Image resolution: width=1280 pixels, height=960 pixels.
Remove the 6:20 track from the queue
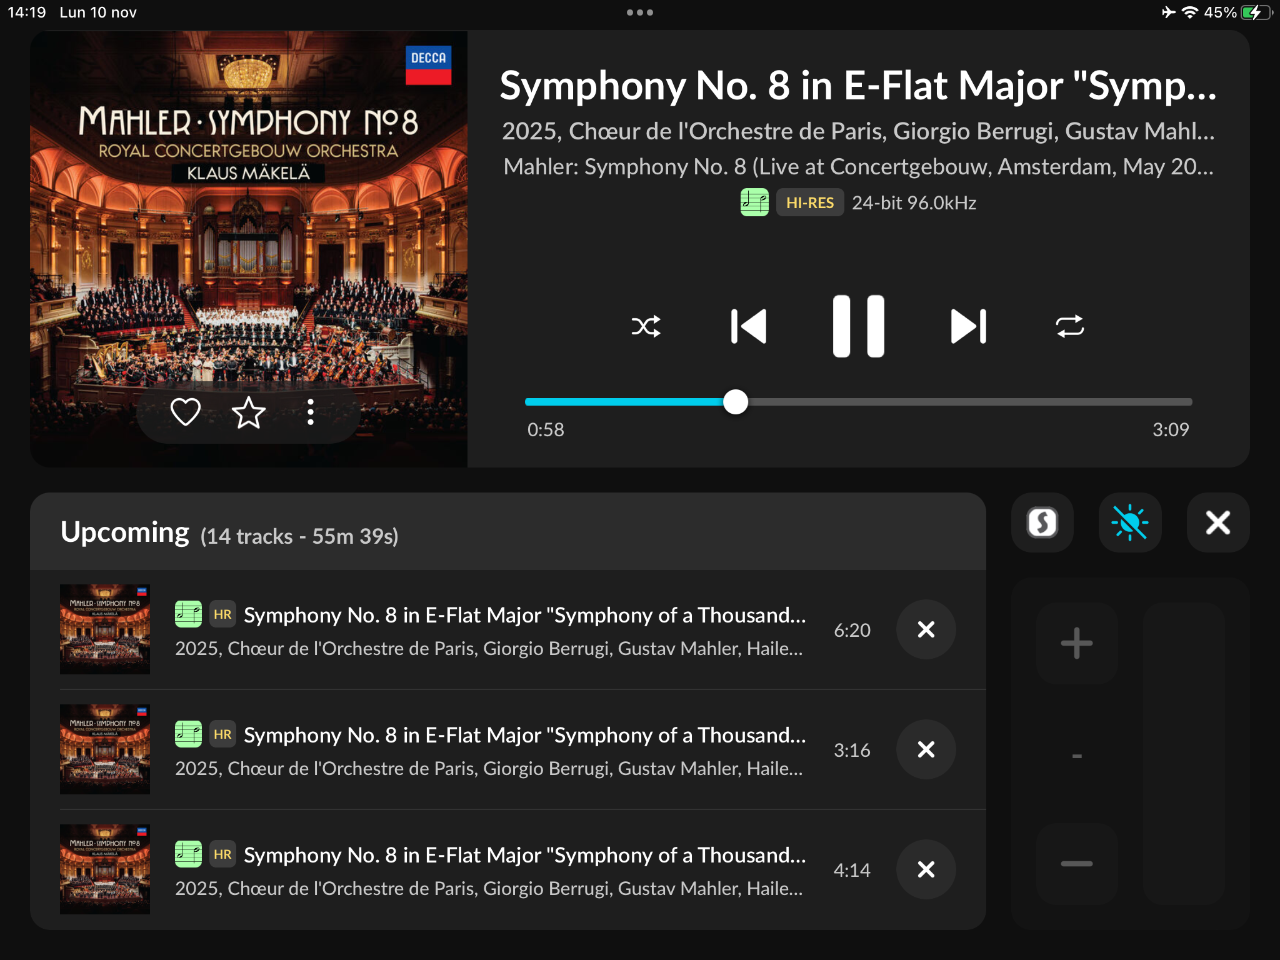(x=926, y=630)
